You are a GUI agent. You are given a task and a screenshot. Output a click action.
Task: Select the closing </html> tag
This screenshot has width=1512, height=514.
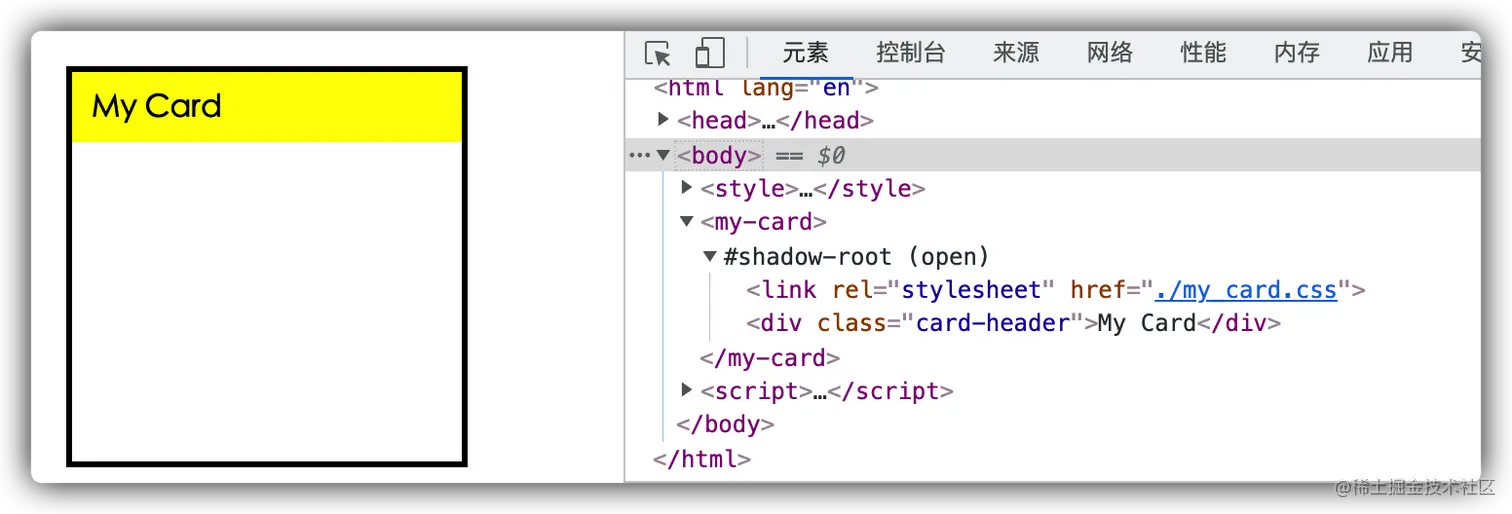coord(701,459)
